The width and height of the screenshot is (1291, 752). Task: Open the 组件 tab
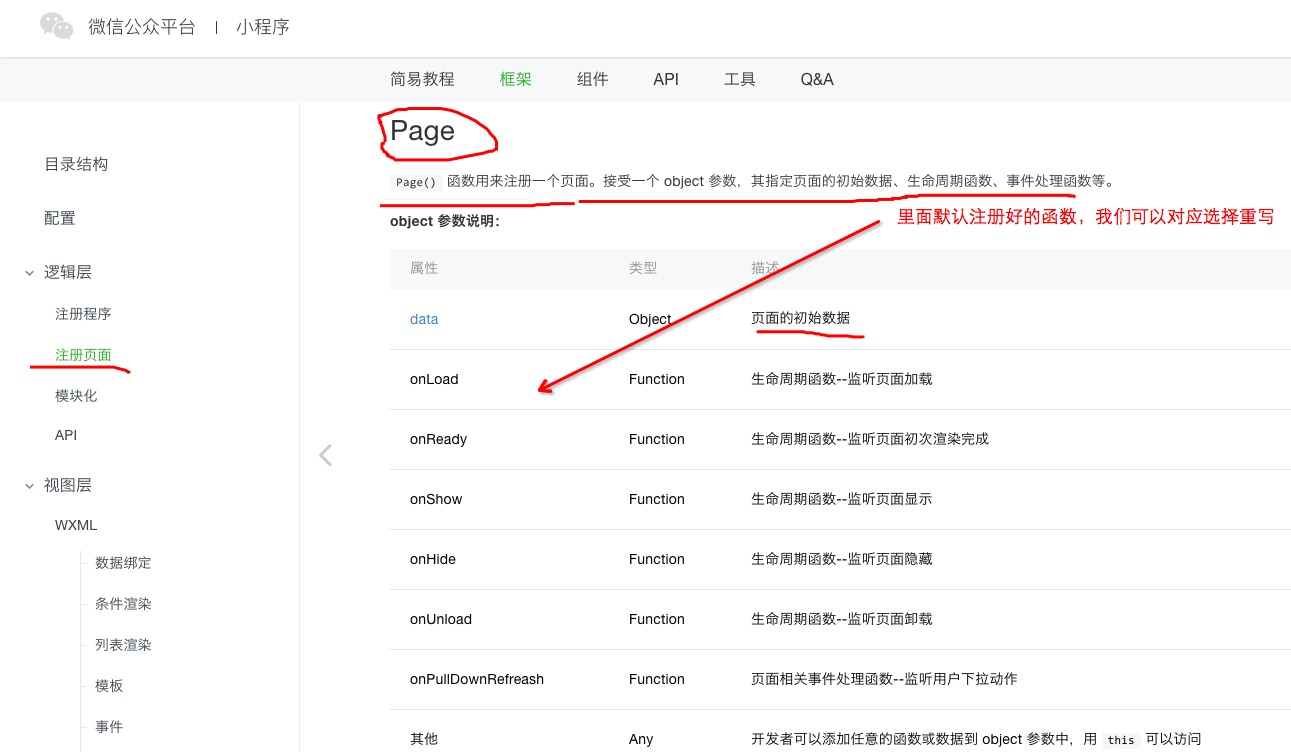coord(592,79)
